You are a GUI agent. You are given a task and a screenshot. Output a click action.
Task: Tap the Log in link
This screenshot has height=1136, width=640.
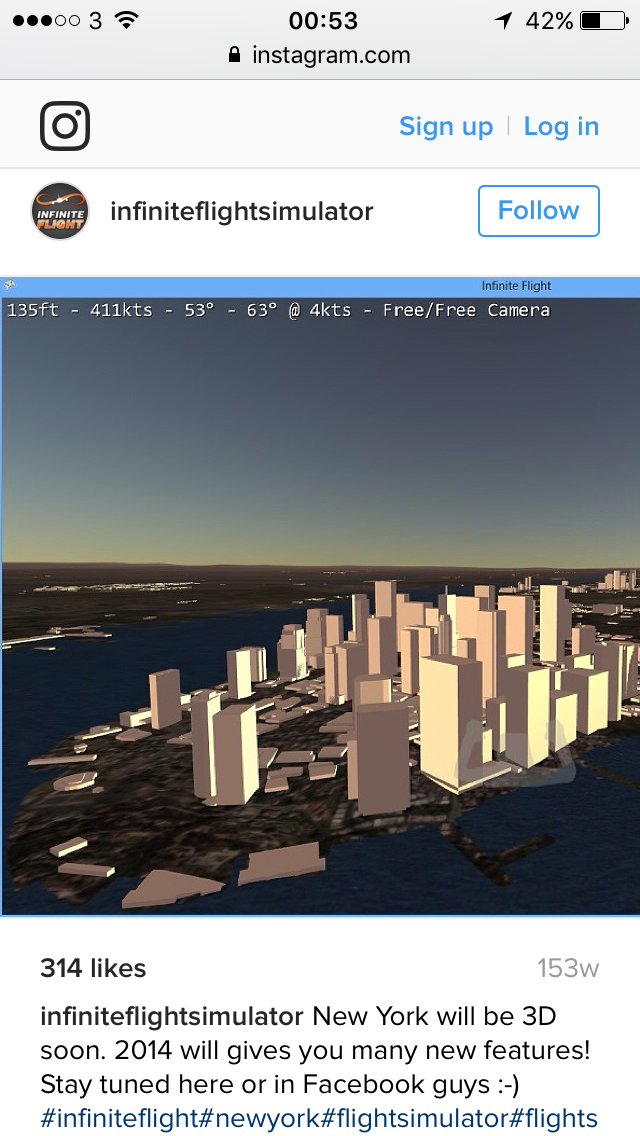(561, 126)
